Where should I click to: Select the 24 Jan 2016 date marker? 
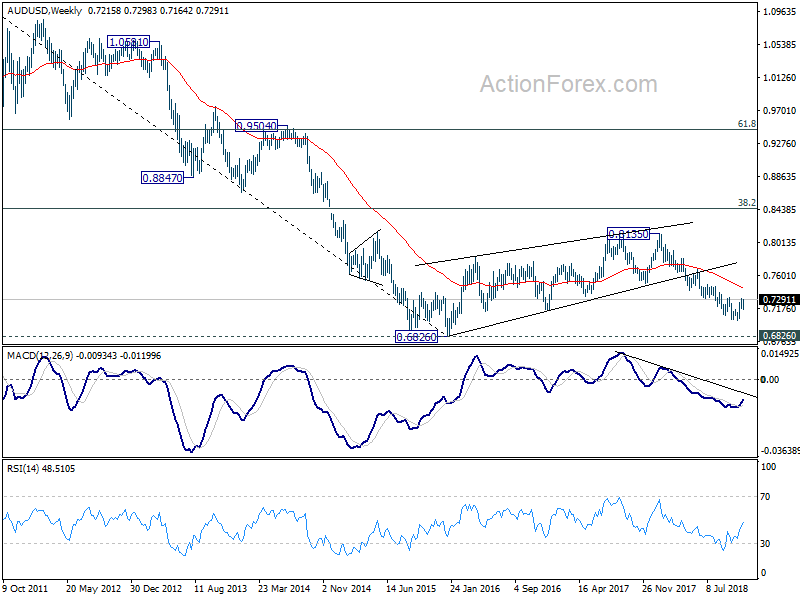(474, 588)
